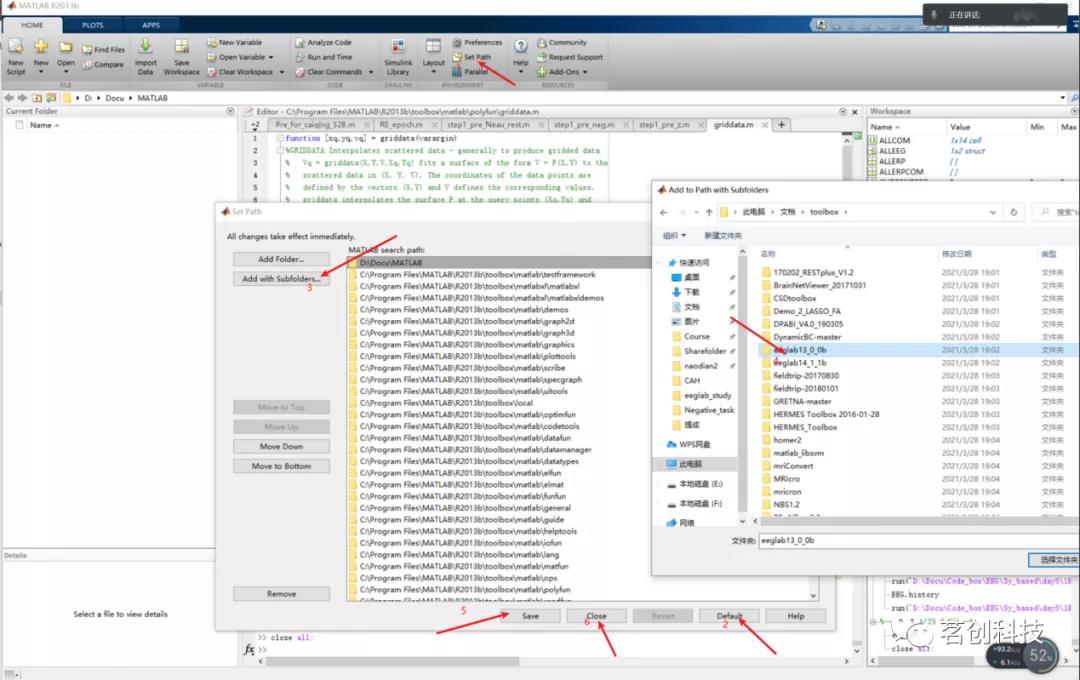The image size is (1080, 680).
Task: Open eeglab_study in sidebar
Action: click(x=707, y=395)
